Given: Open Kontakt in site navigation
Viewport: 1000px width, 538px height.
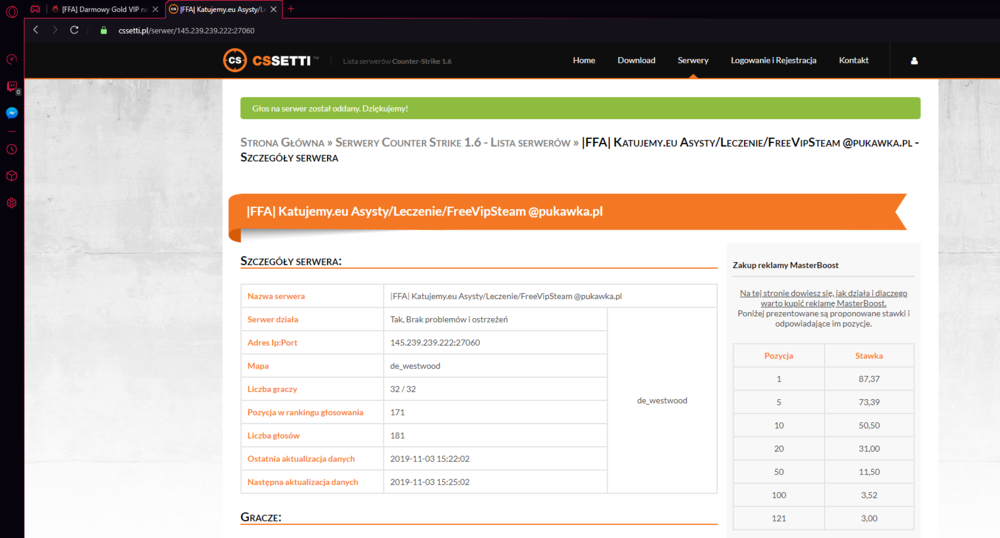Looking at the screenshot, I should 853,61.
